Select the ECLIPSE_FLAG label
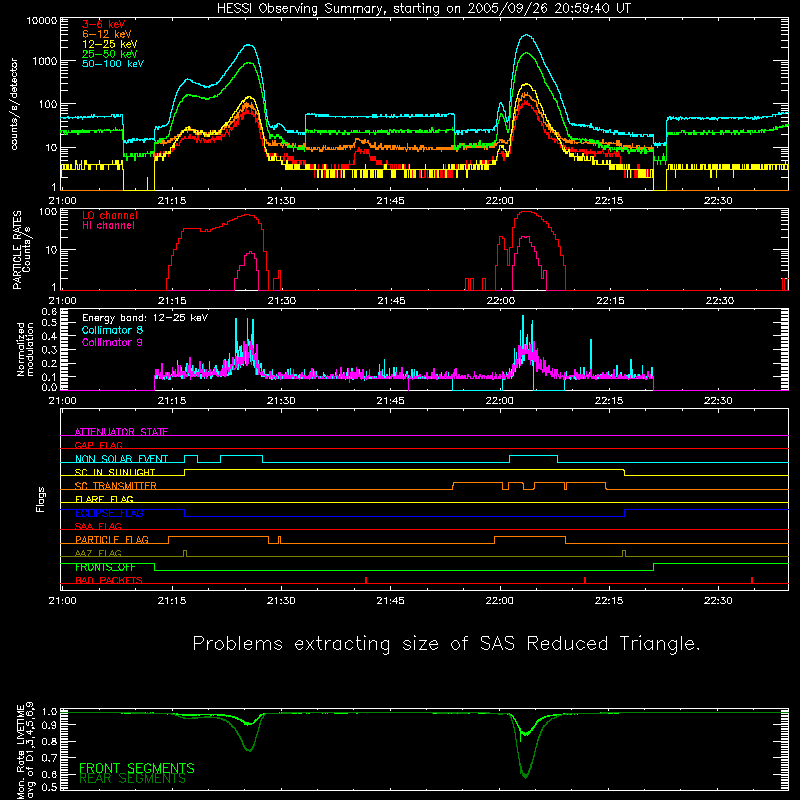Image resolution: width=800 pixels, height=800 pixels. (109, 513)
